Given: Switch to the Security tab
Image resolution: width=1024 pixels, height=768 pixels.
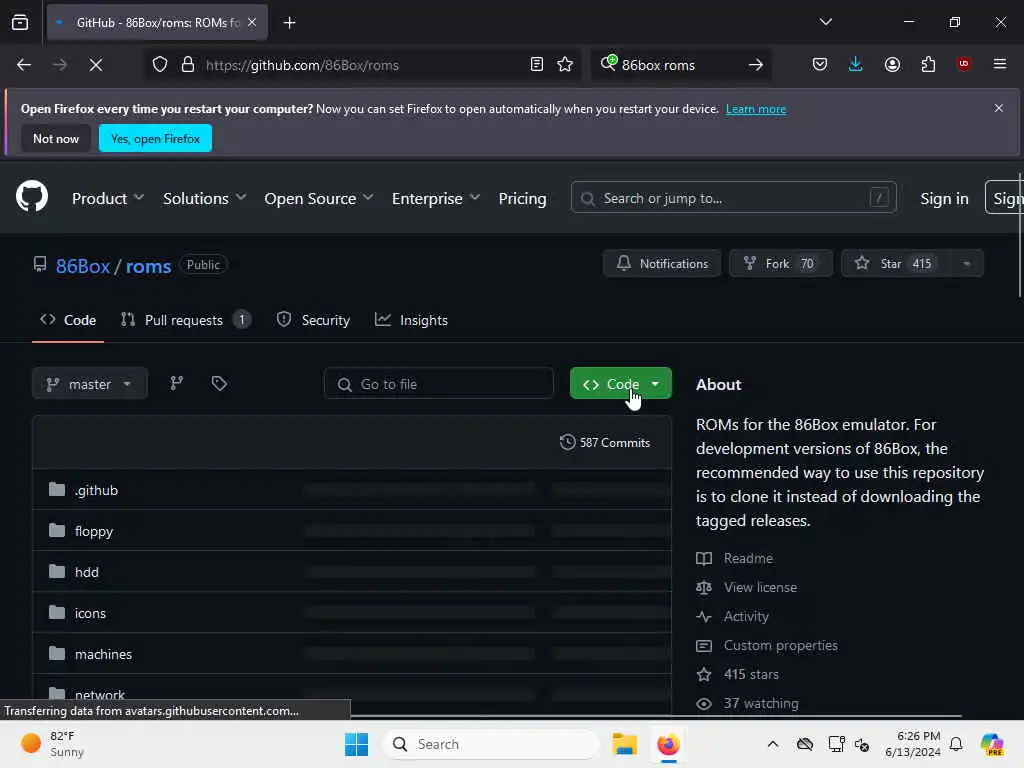Looking at the screenshot, I should (x=313, y=320).
